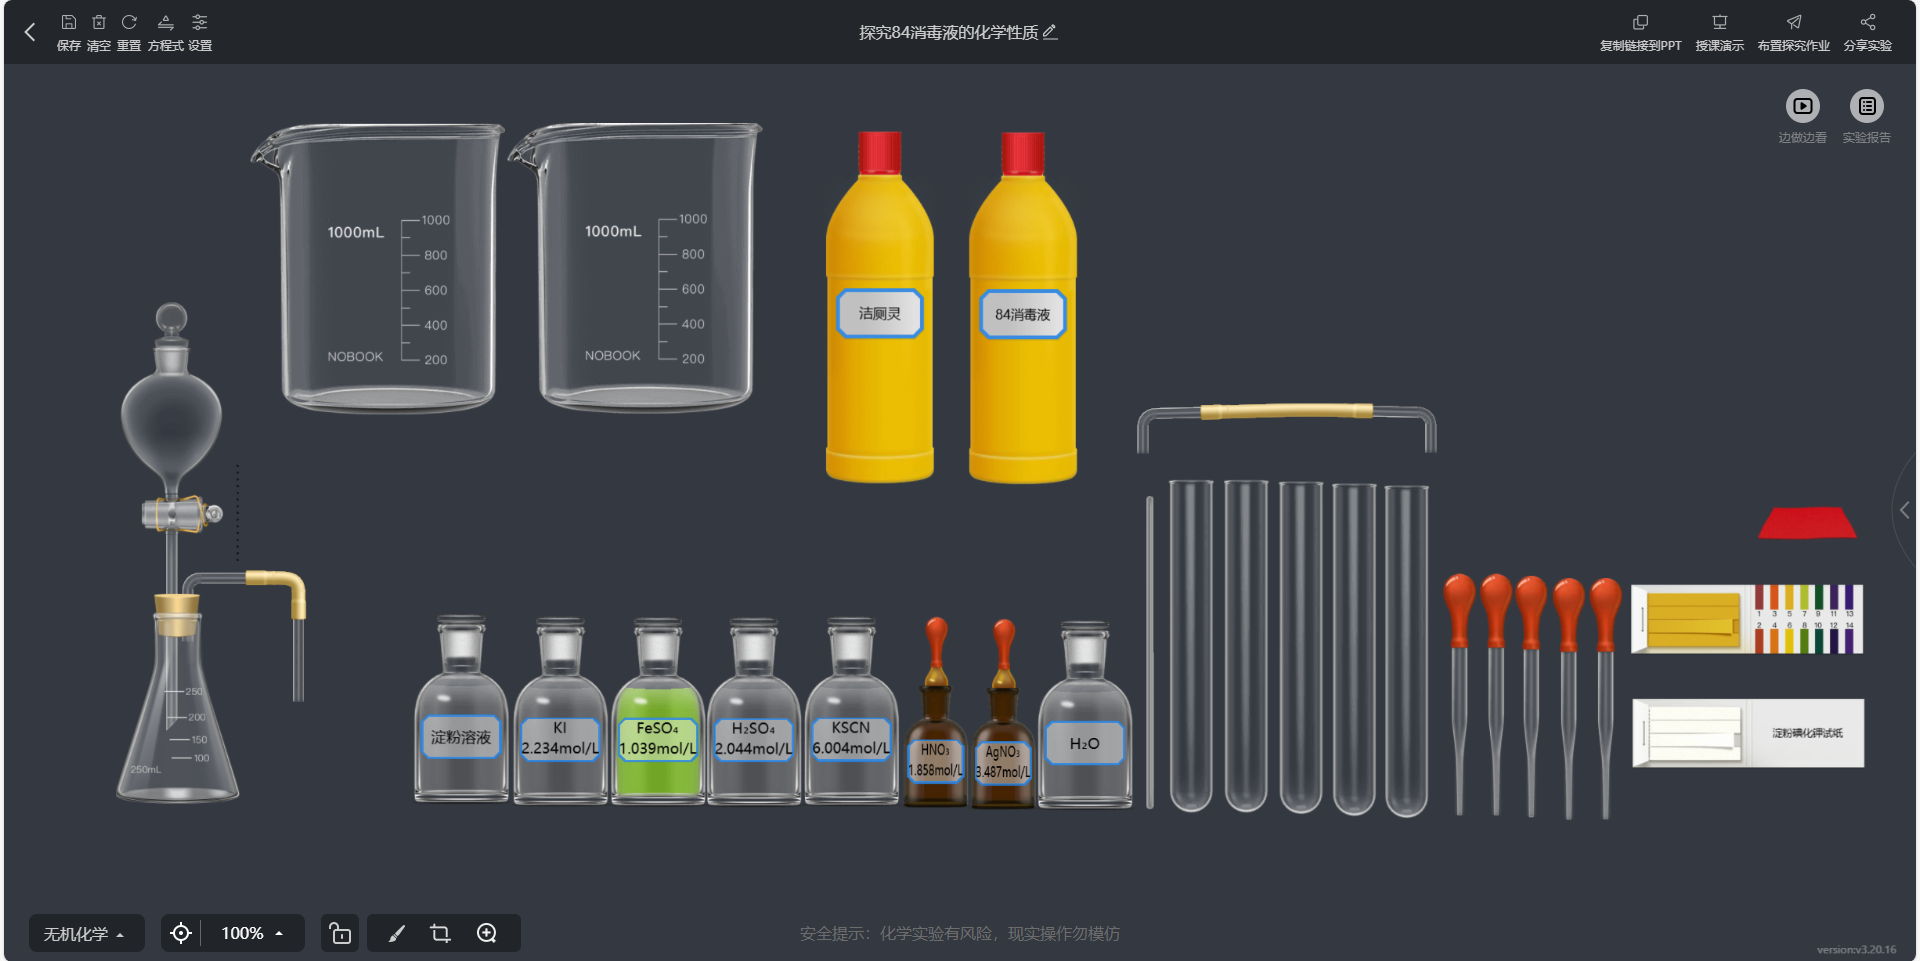This screenshot has height=961, width=1920.
Task: Go back using the left arrow icon
Action: pos(30,32)
